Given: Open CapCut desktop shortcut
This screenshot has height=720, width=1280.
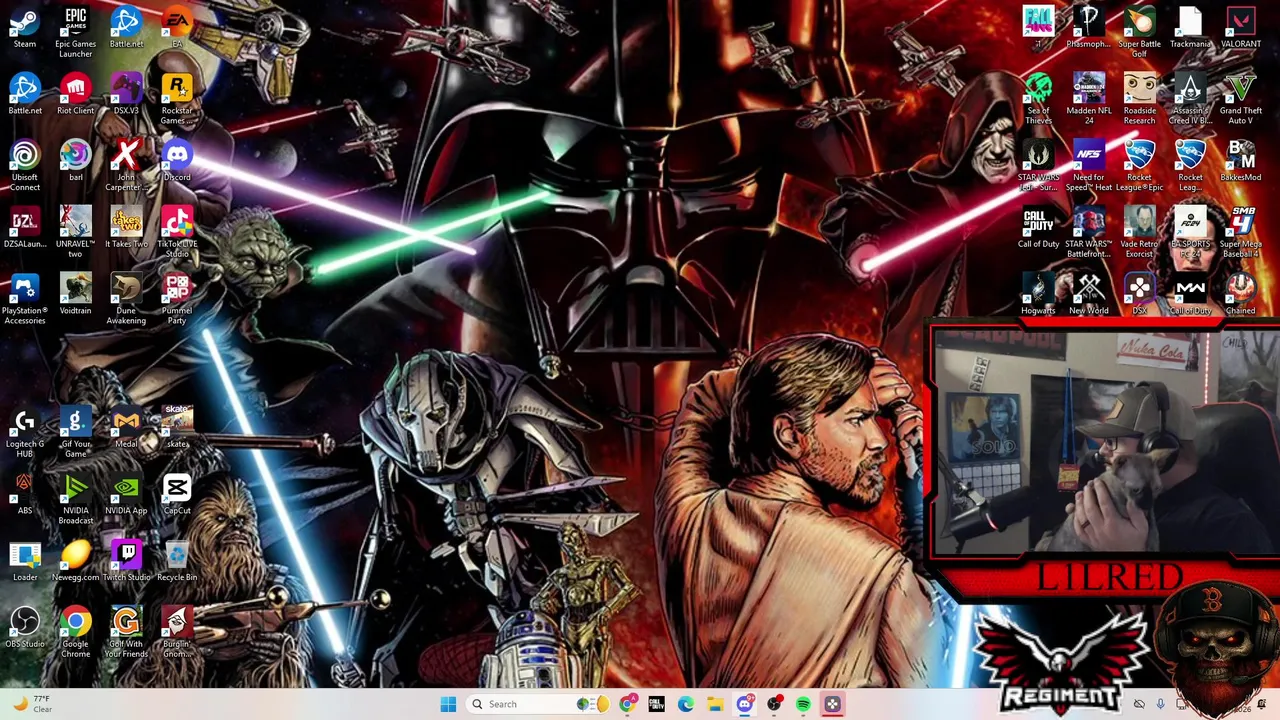Looking at the screenshot, I should tap(177, 495).
